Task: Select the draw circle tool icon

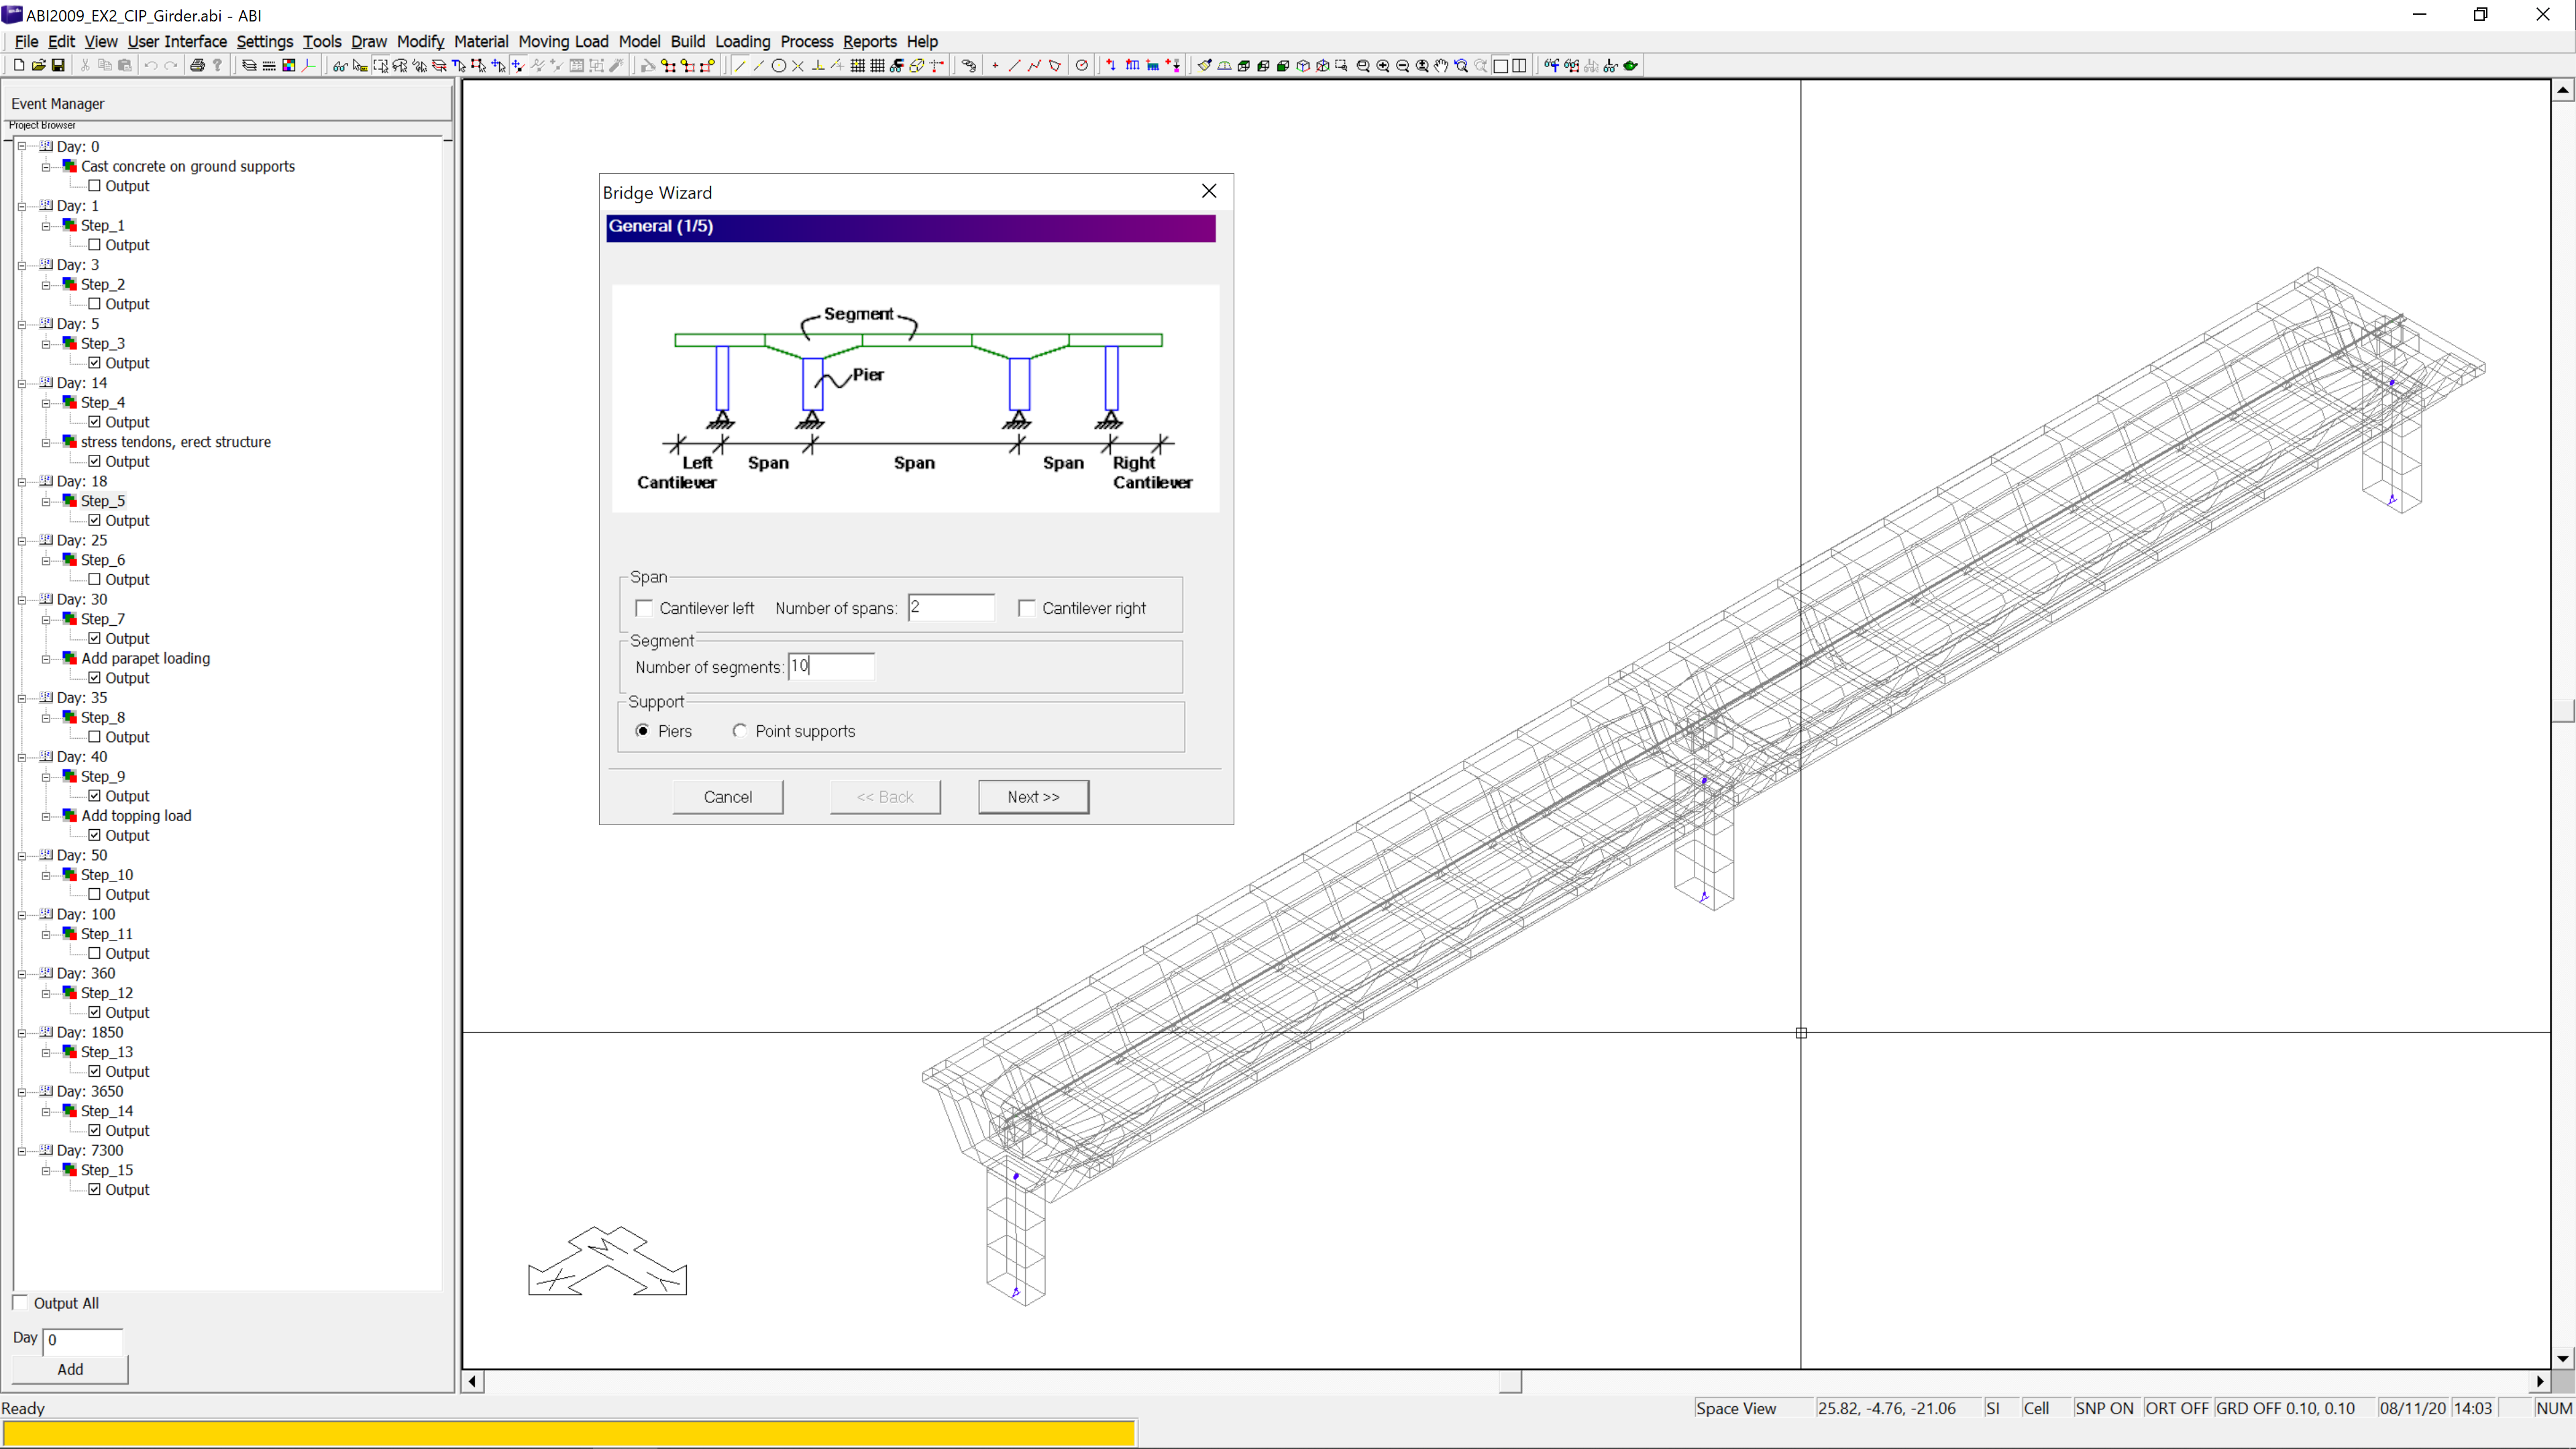Action: pyautogui.click(x=778, y=66)
